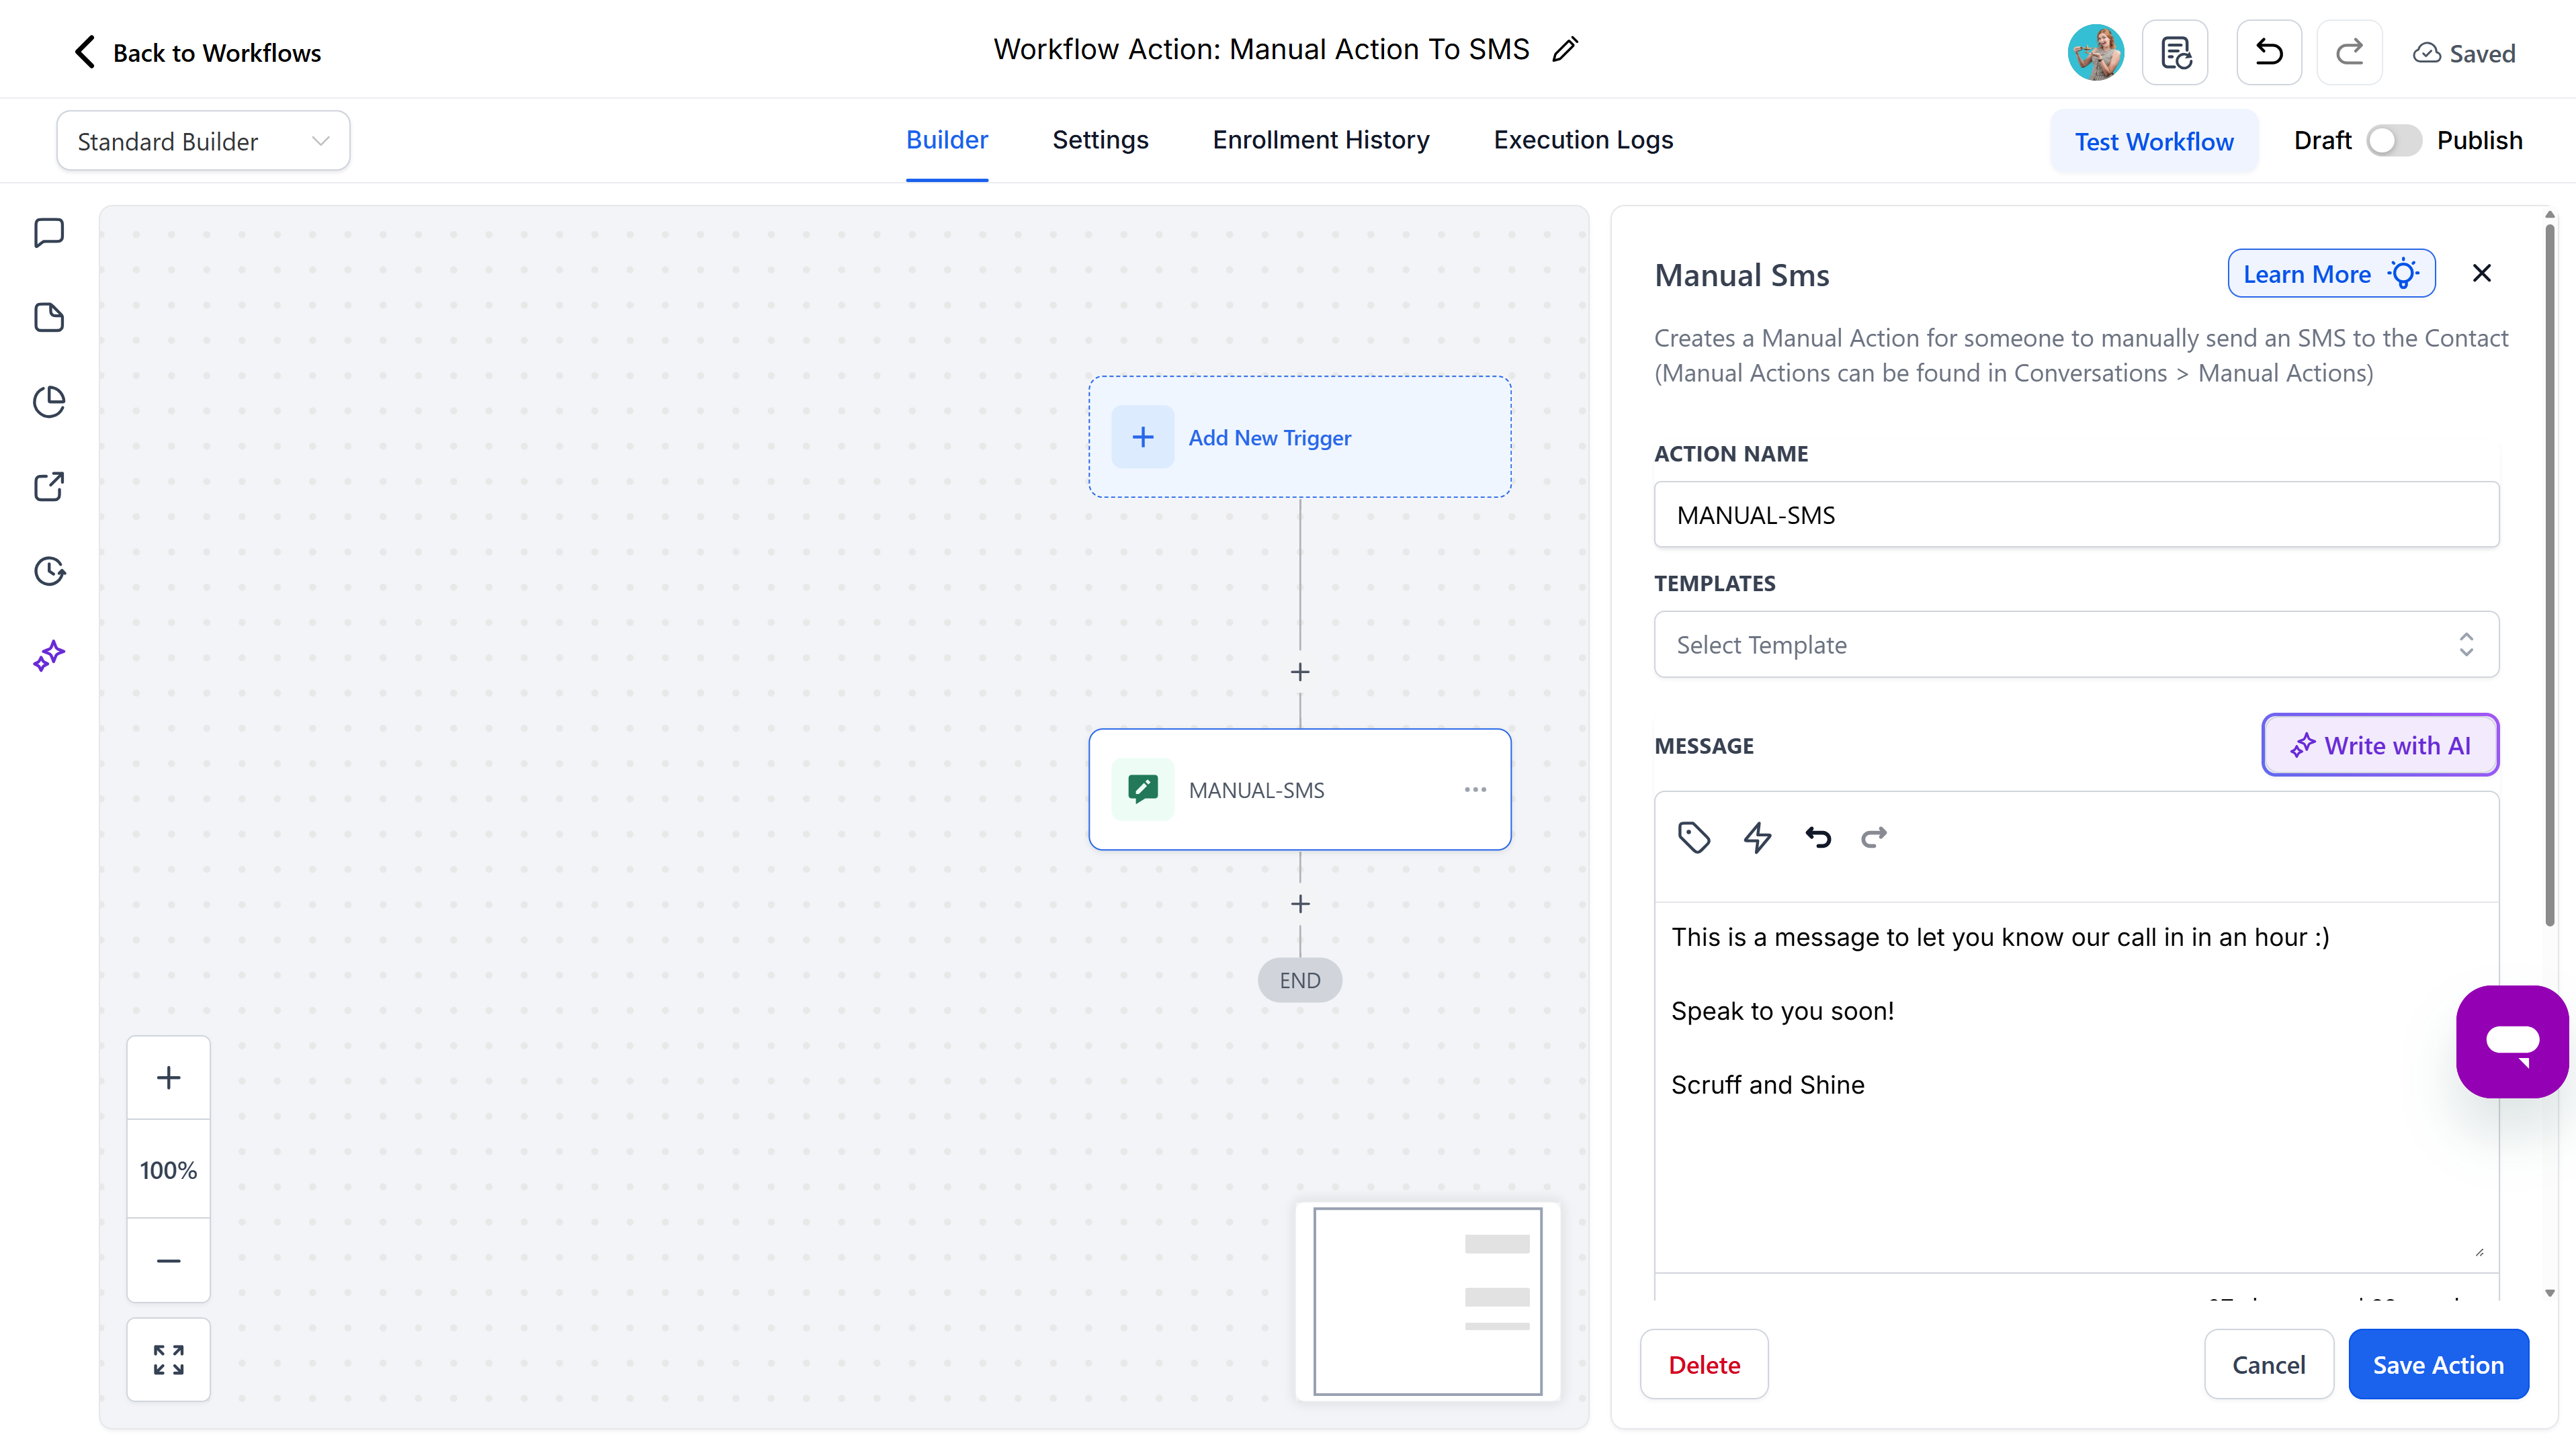Click the external link icon in sidebar
Viewport: 2576px width, 1447px height.
coord(49,486)
